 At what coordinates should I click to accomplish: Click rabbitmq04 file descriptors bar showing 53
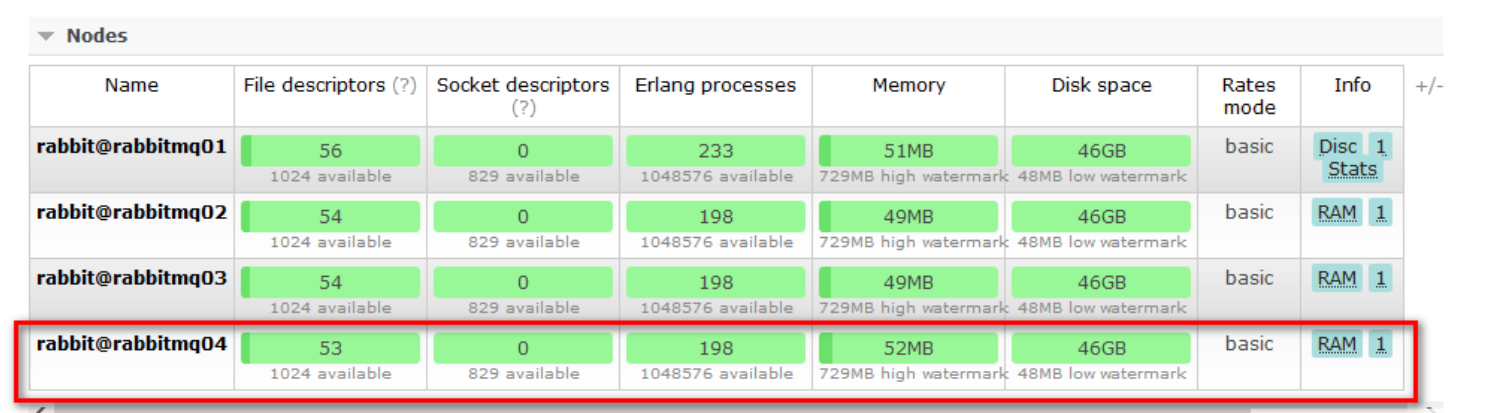(x=330, y=348)
